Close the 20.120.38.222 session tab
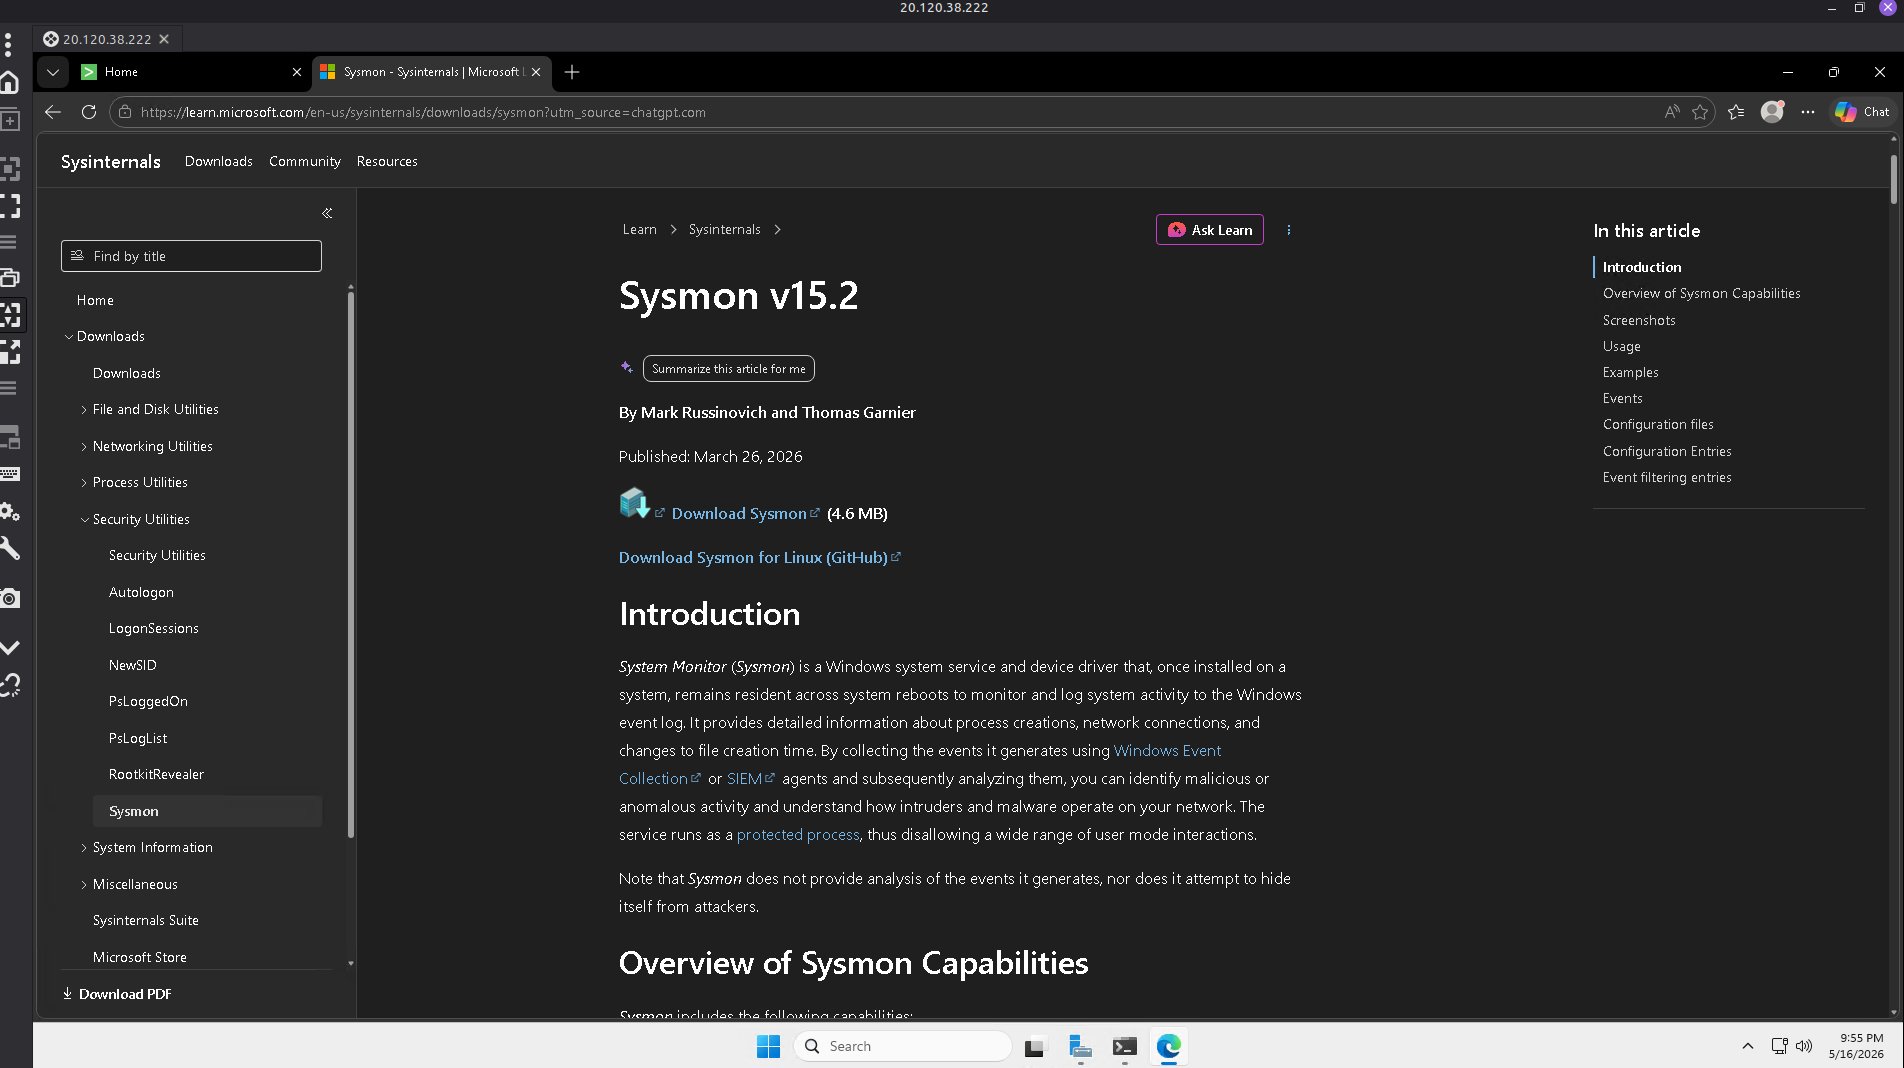 pyautogui.click(x=164, y=39)
